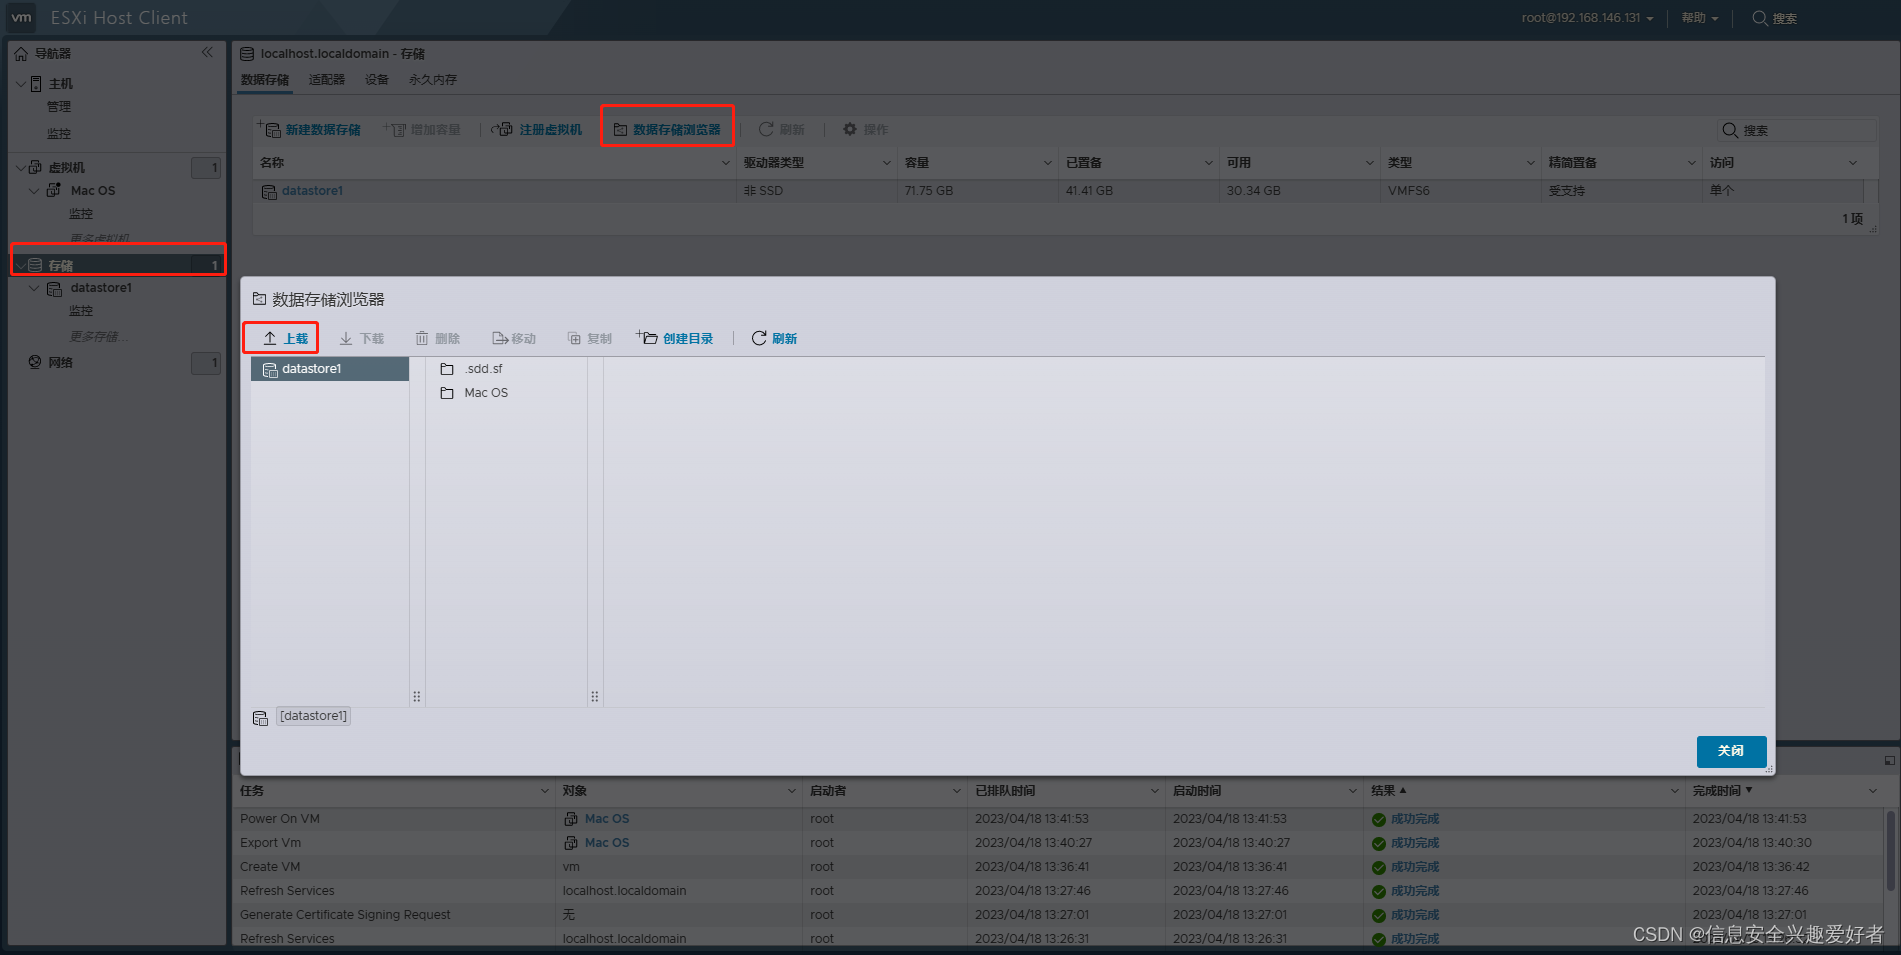Image resolution: width=1901 pixels, height=955 pixels.
Task: Open Monitor under Host in navigator
Action: tap(59, 133)
